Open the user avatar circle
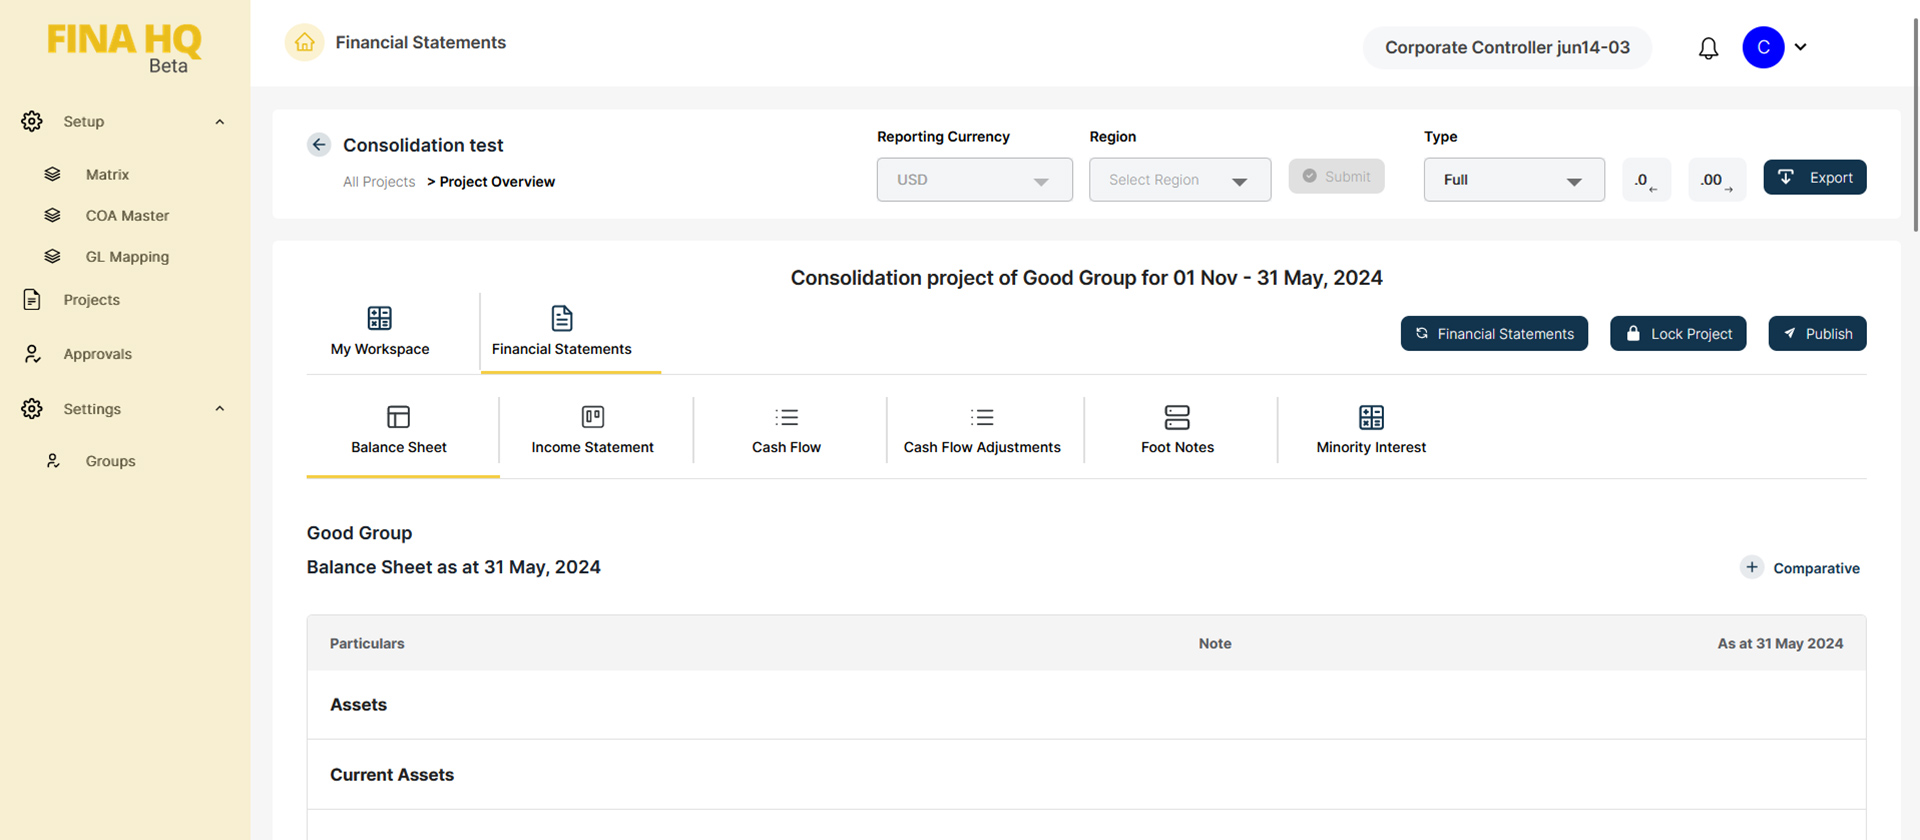 (x=1762, y=47)
